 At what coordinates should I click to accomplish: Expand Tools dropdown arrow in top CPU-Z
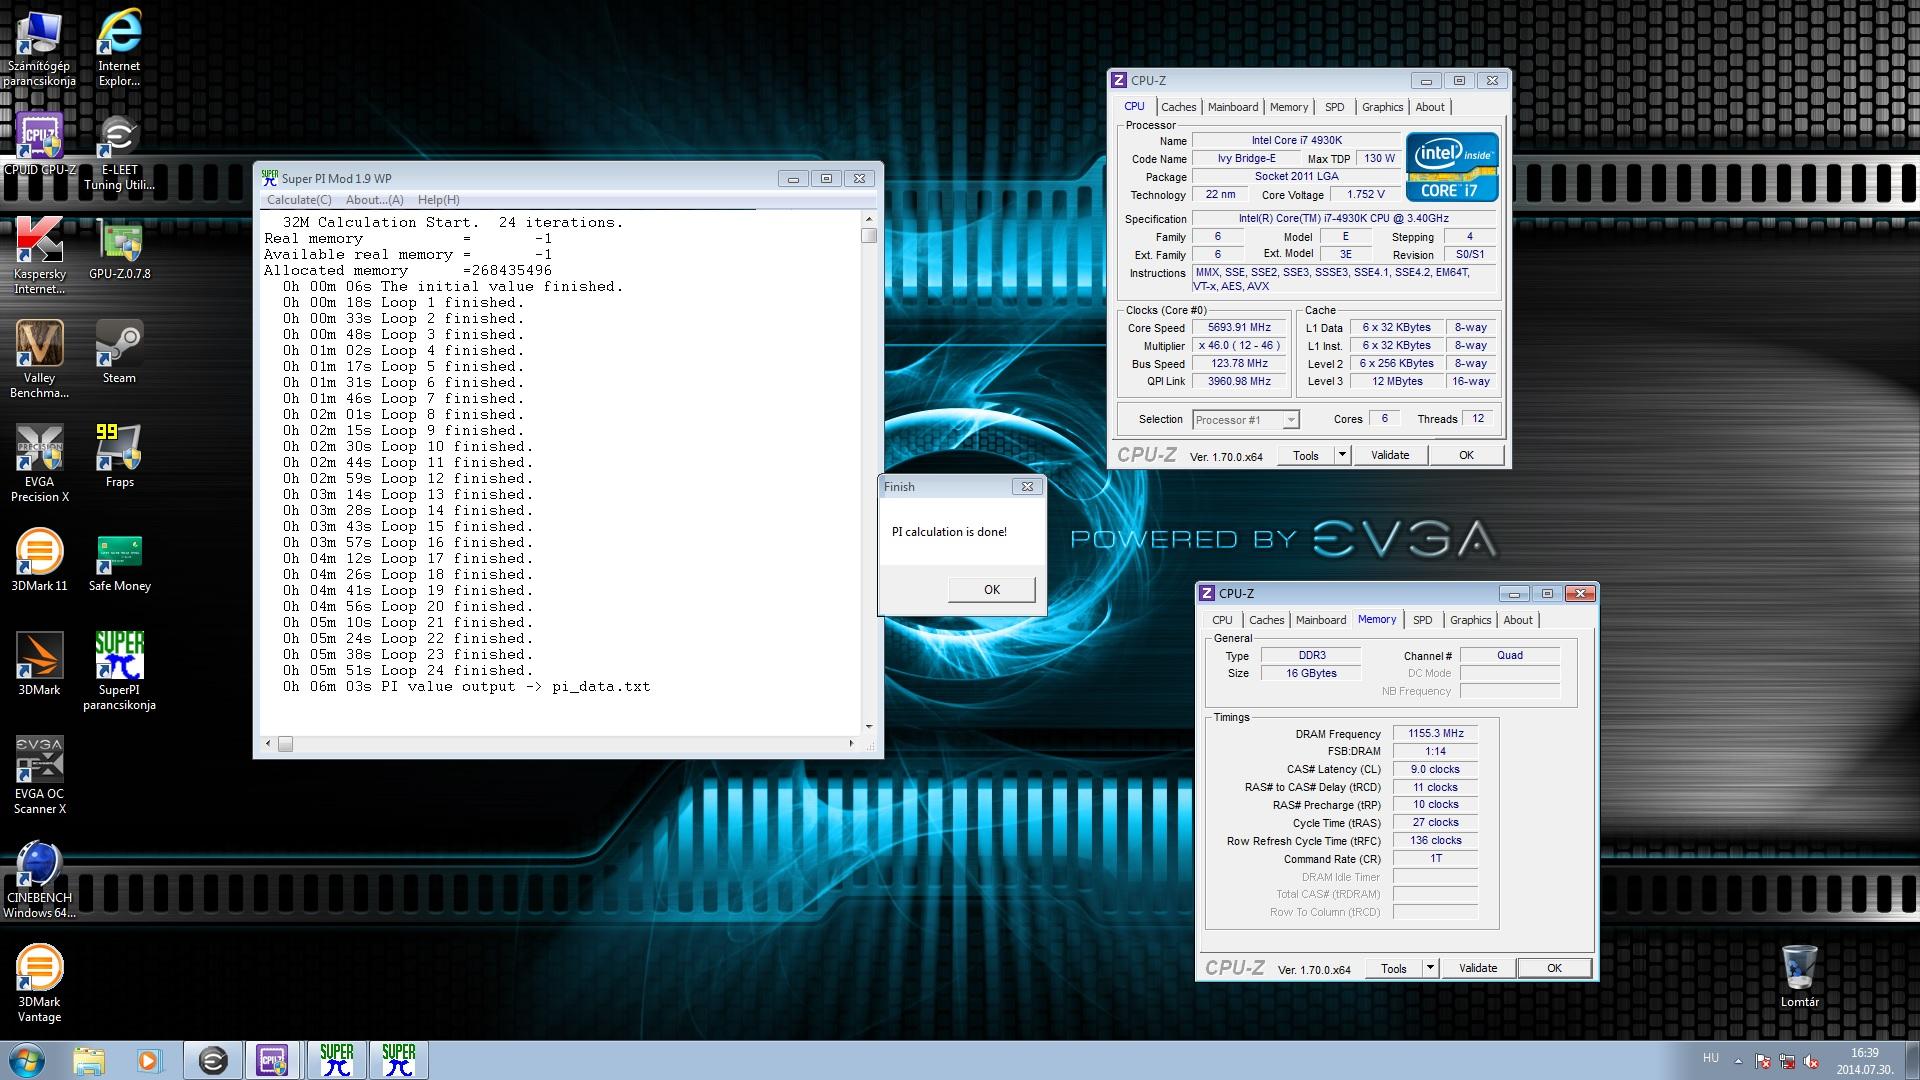1342,455
